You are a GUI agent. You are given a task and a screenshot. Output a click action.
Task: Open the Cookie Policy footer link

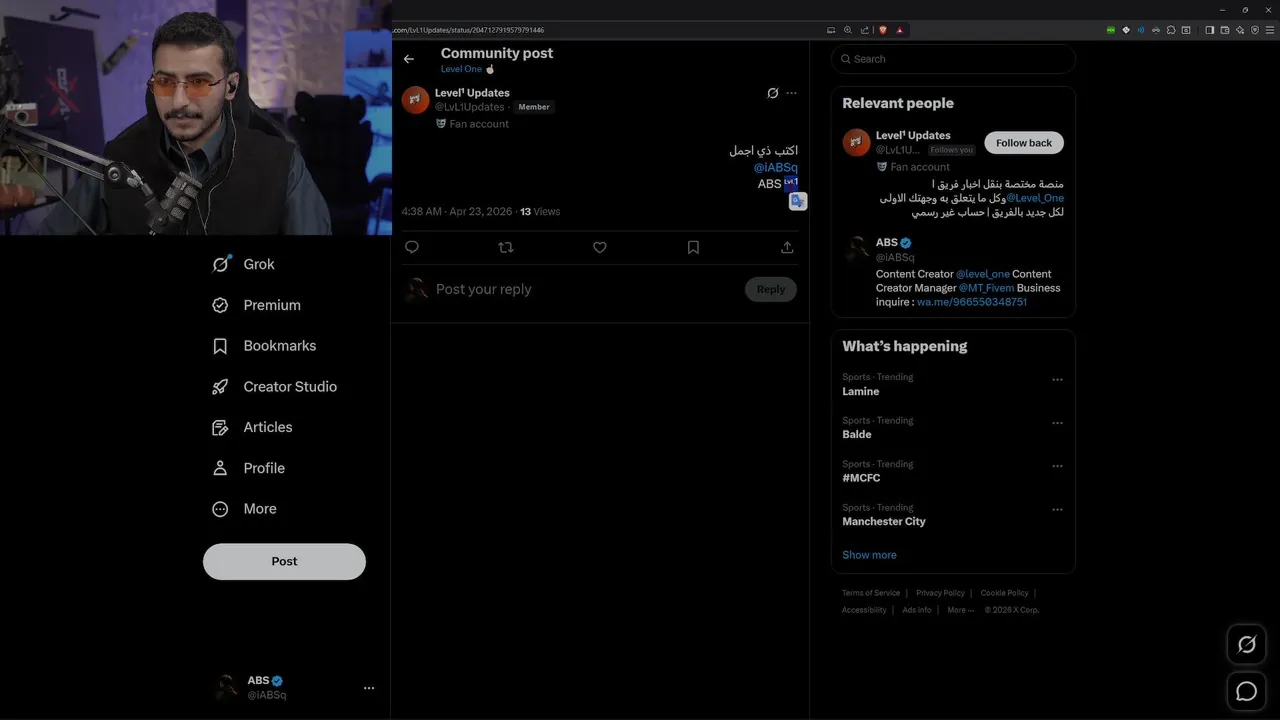[x=1004, y=593]
